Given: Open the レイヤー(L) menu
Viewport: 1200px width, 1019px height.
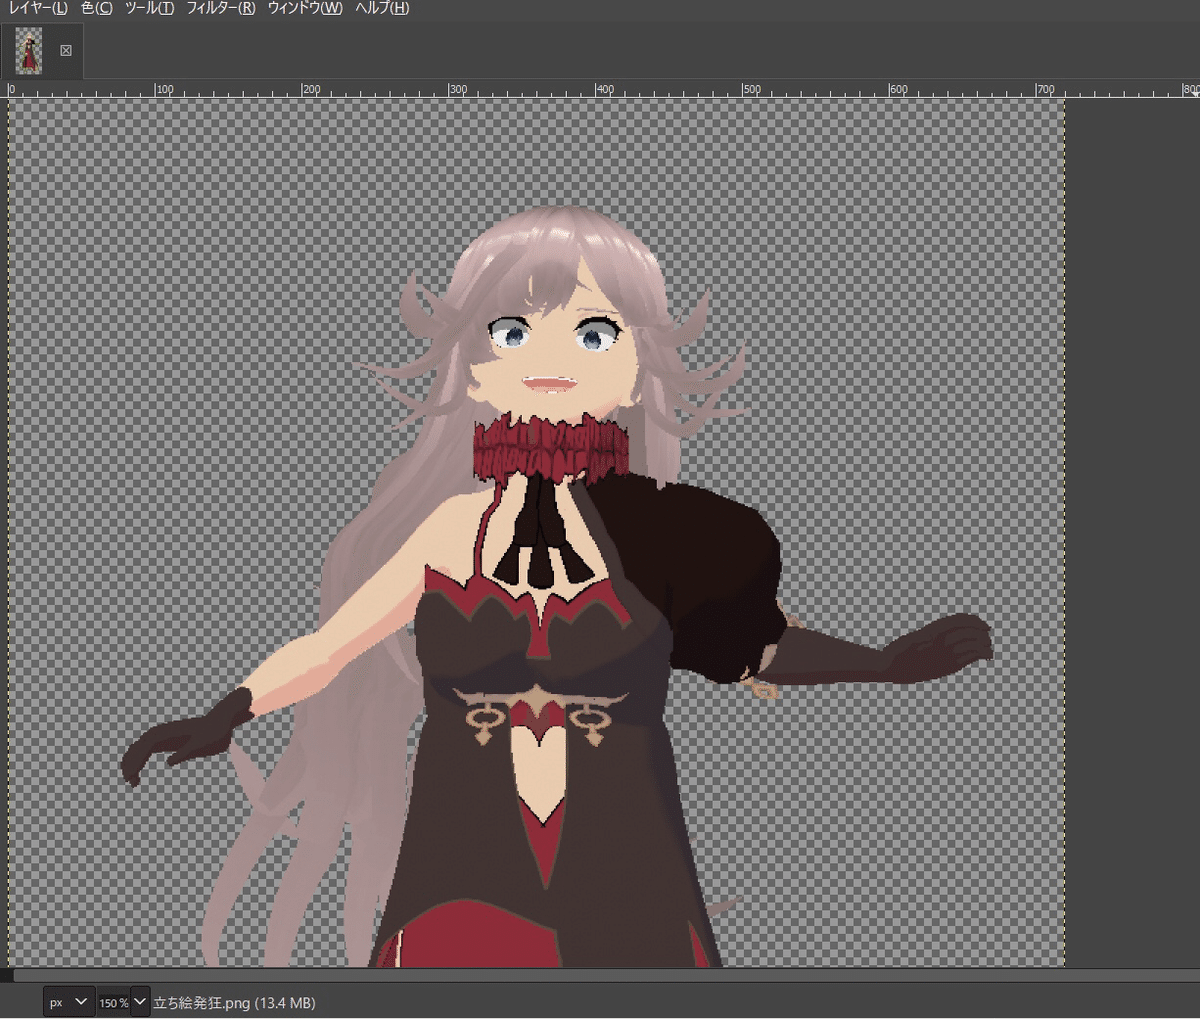Looking at the screenshot, I should point(38,8).
